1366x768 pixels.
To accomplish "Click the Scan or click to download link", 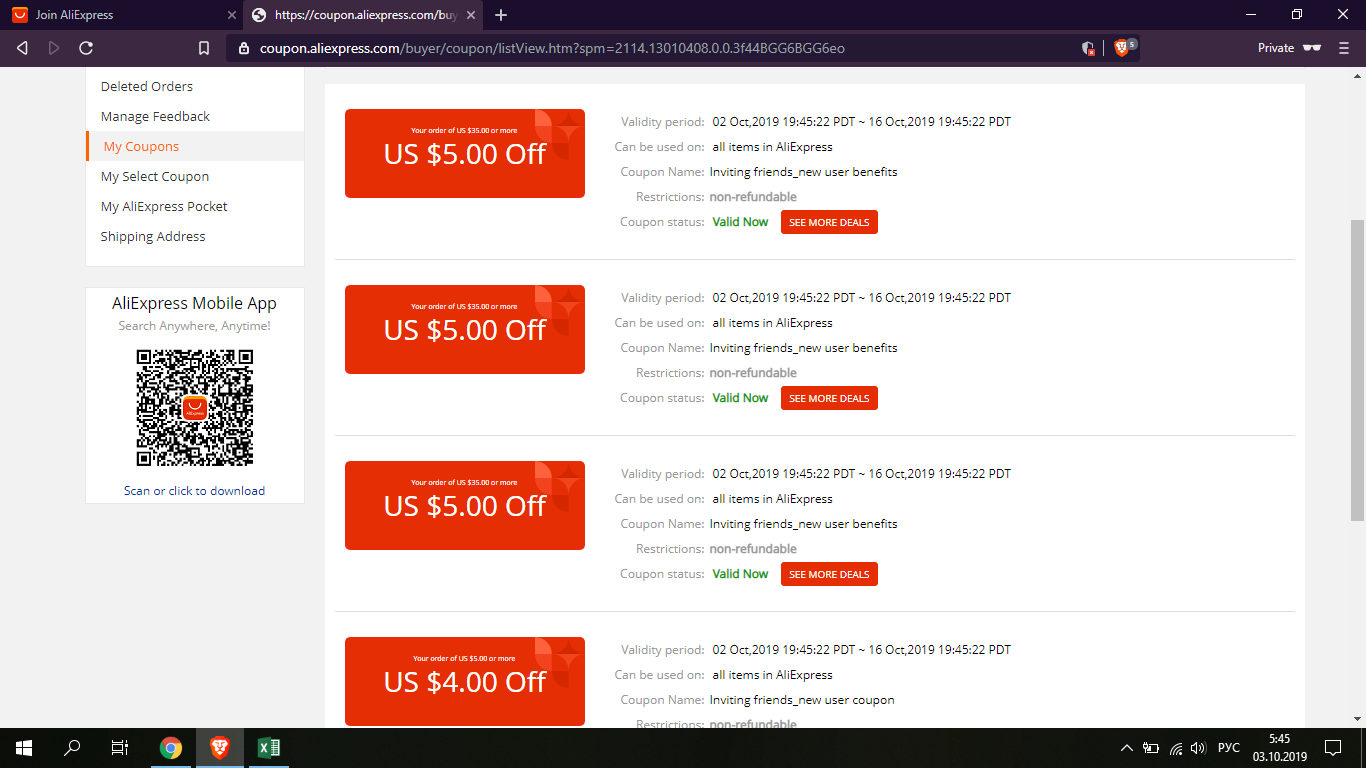I will (195, 491).
